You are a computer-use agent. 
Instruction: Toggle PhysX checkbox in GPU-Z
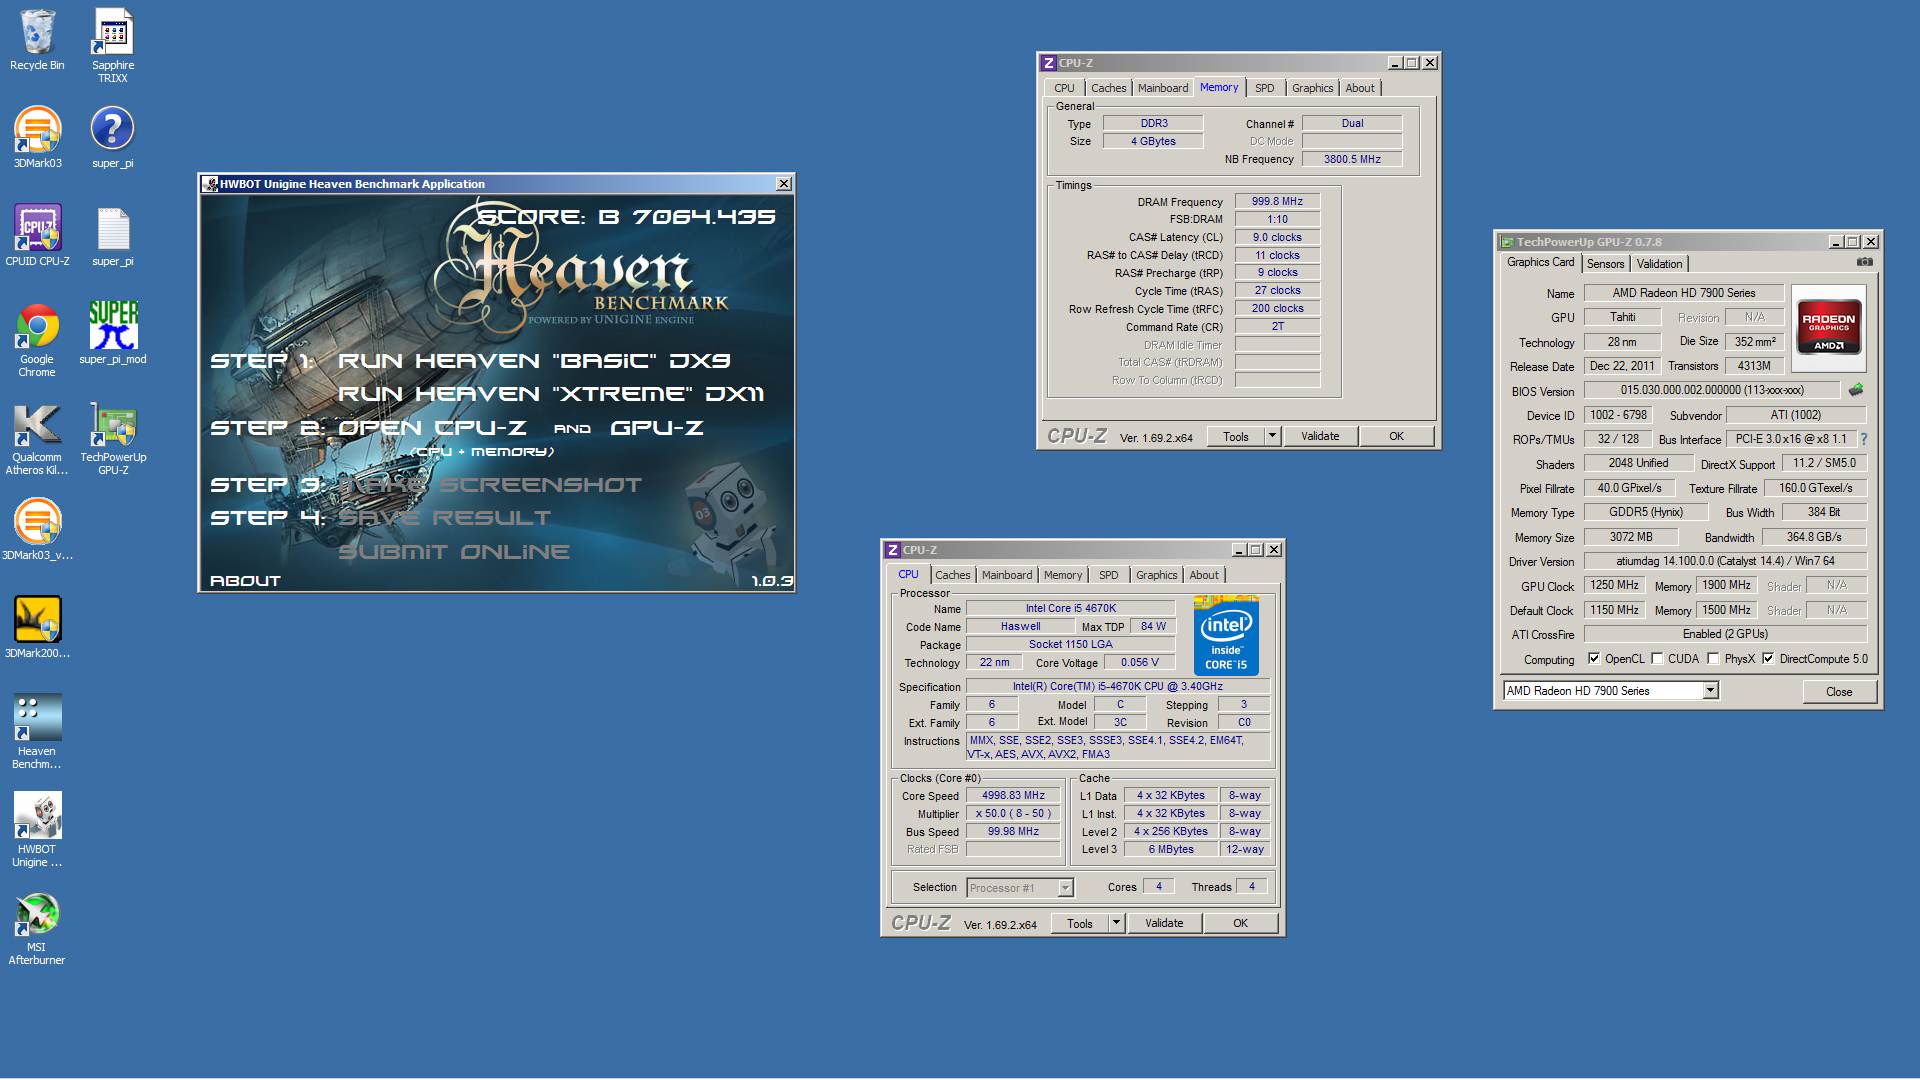click(x=1713, y=659)
